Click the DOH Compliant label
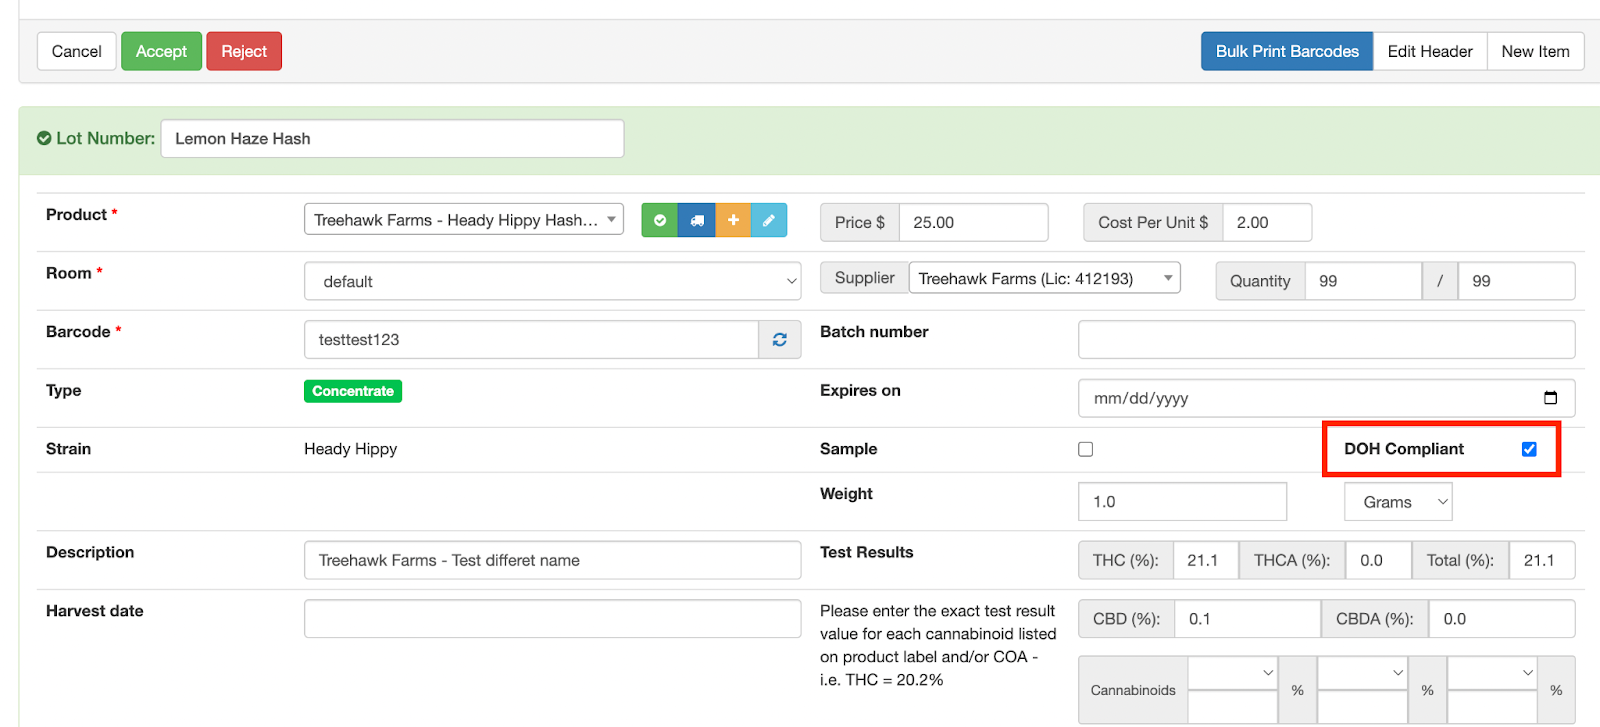The height and width of the screenshot is (727, 1600). click(x=1404, y=449)
